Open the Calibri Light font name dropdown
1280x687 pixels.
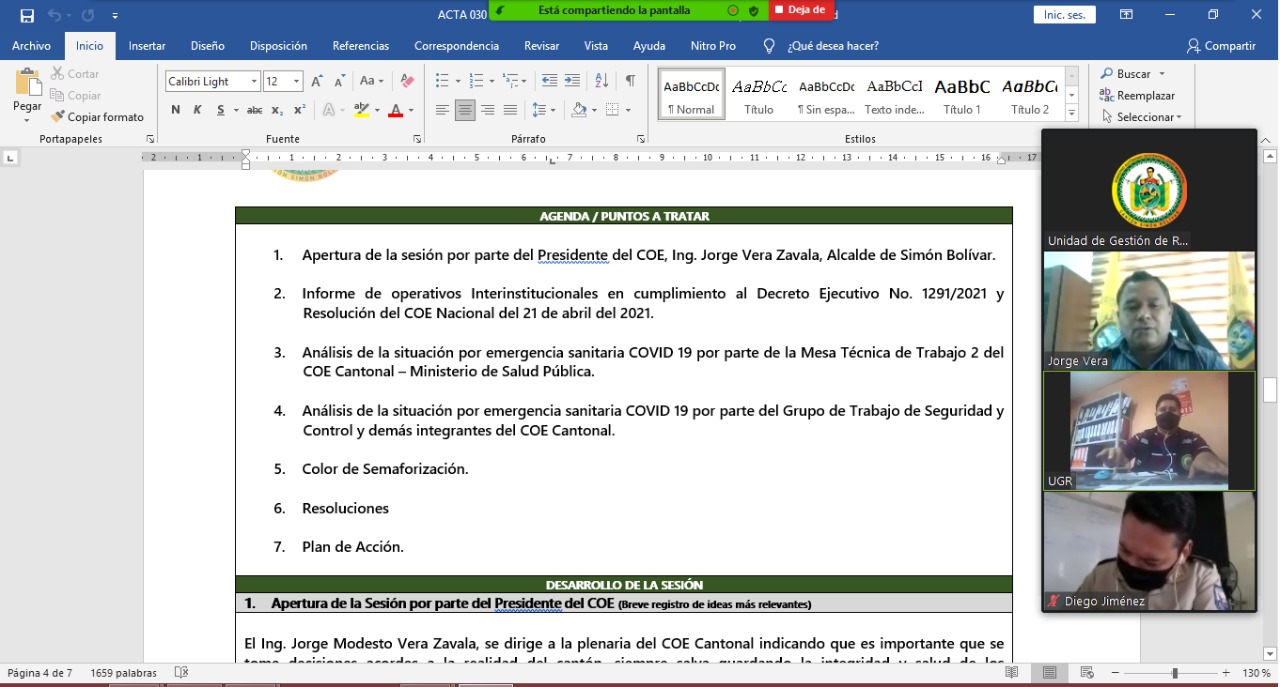pos(255,81)
